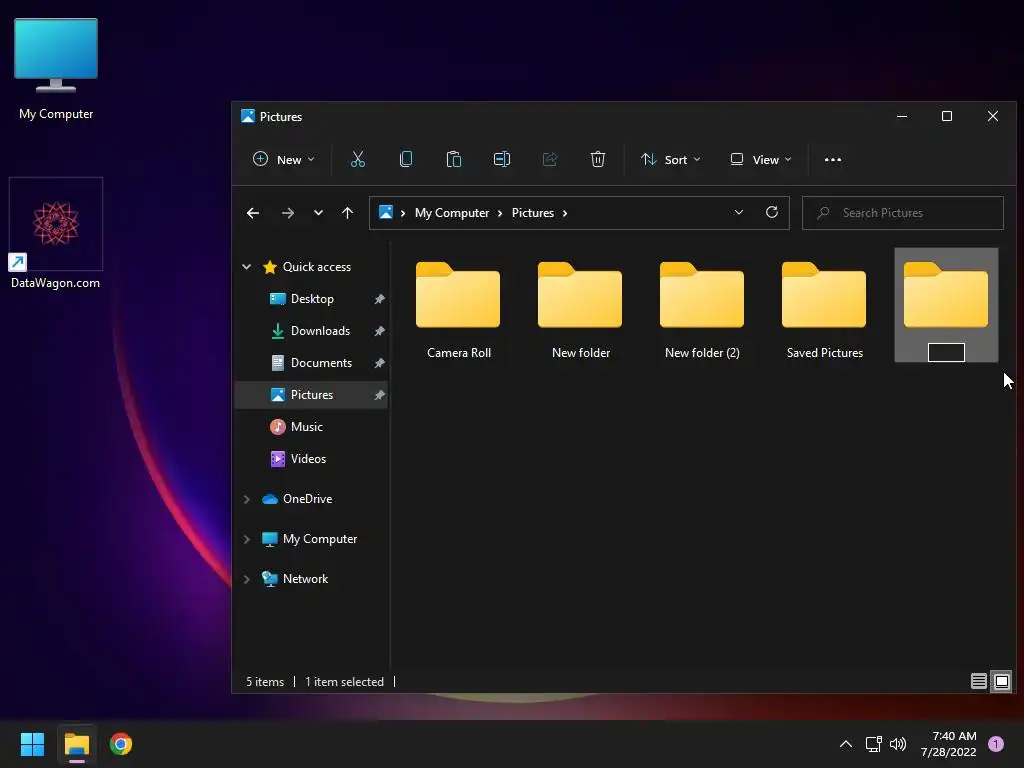
Task: Click the volume speaker tray icon
Action: coord(898,744)
